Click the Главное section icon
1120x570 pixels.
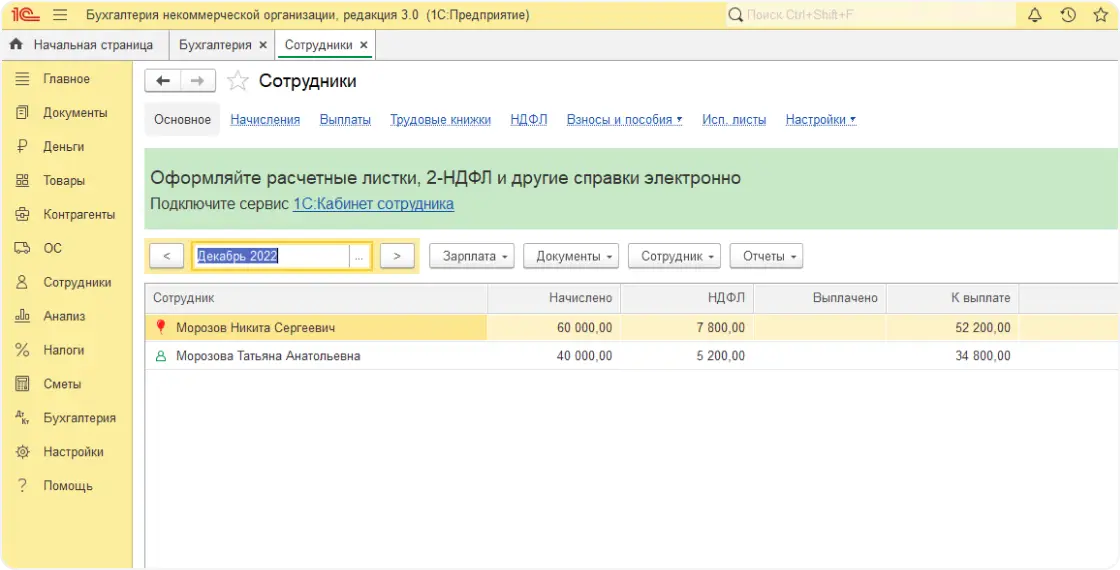[22, 79]
